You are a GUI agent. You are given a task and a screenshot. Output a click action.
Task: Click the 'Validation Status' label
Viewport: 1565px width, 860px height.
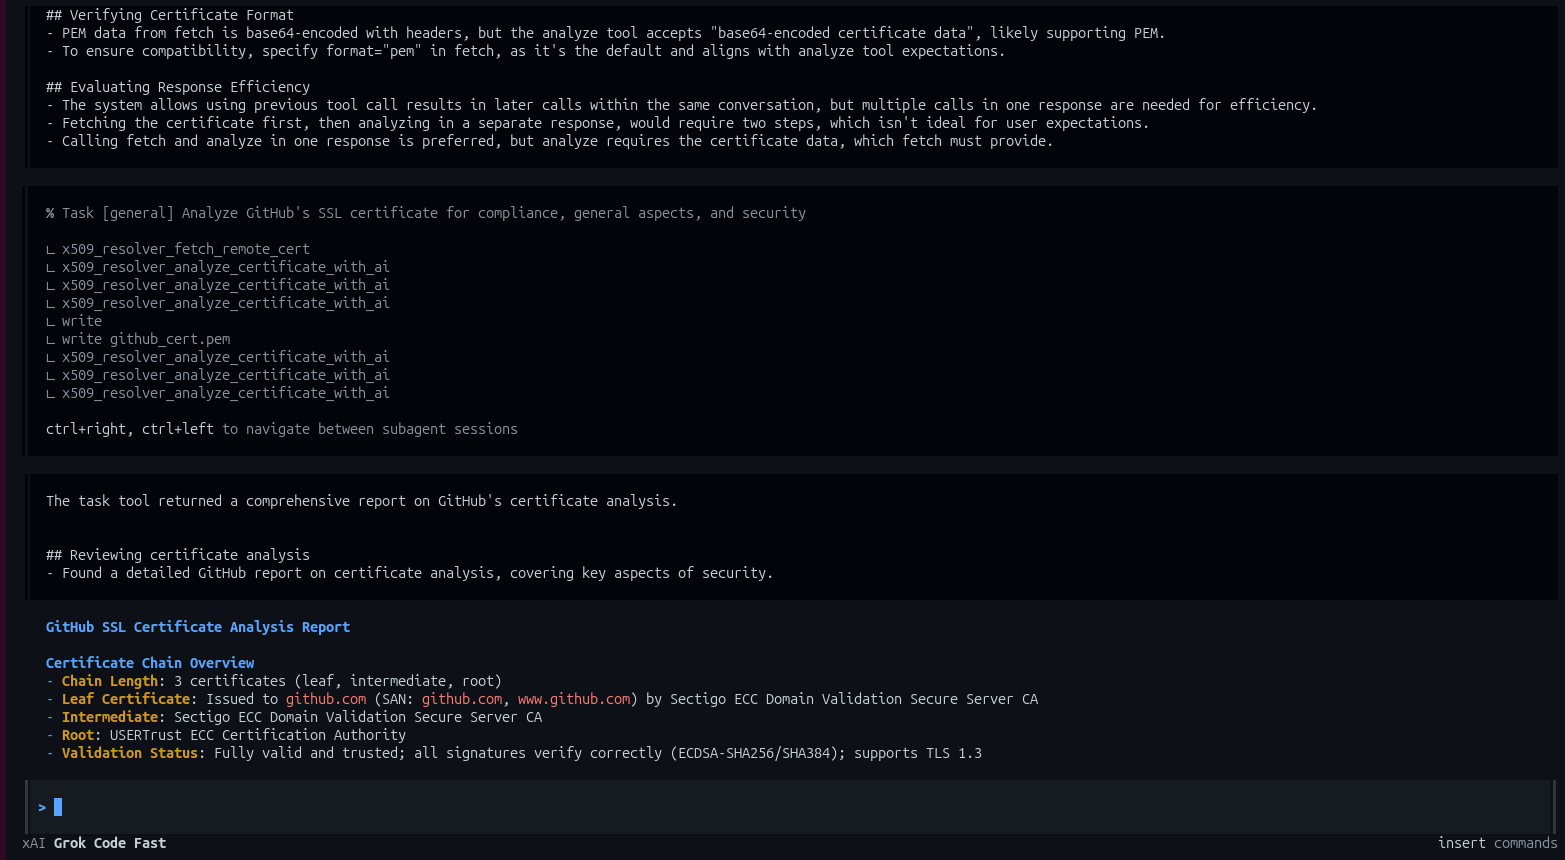[130, 753]
